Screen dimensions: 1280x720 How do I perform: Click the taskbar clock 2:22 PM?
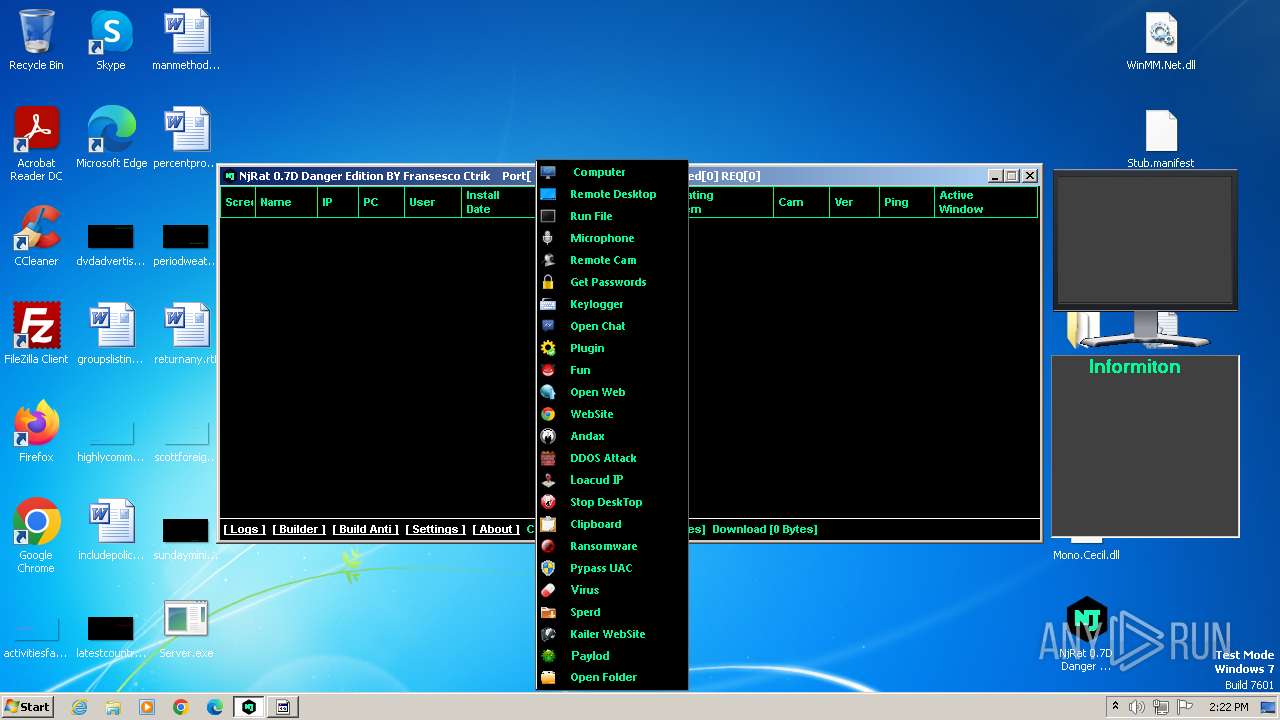pos(1228,707)
